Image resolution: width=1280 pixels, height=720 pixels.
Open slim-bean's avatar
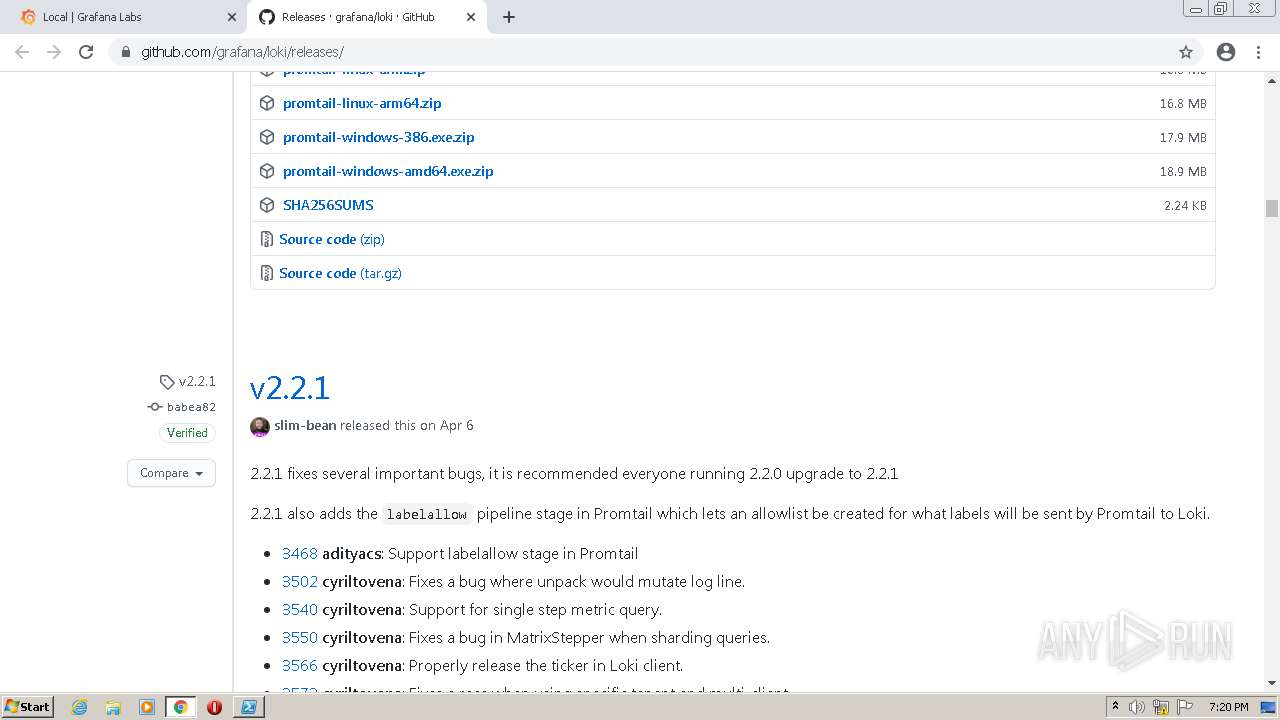[260, 426]
